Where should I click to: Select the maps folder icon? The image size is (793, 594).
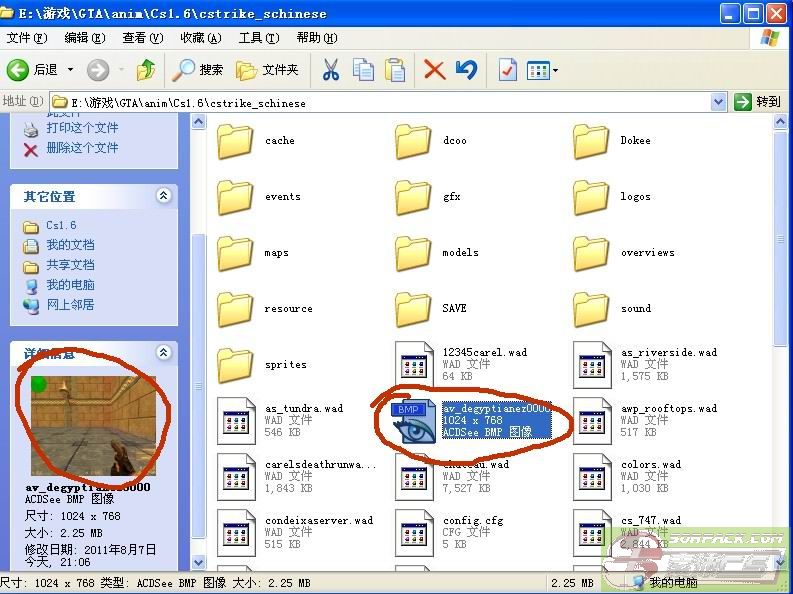pyautogui.click(x=235, y=253)
